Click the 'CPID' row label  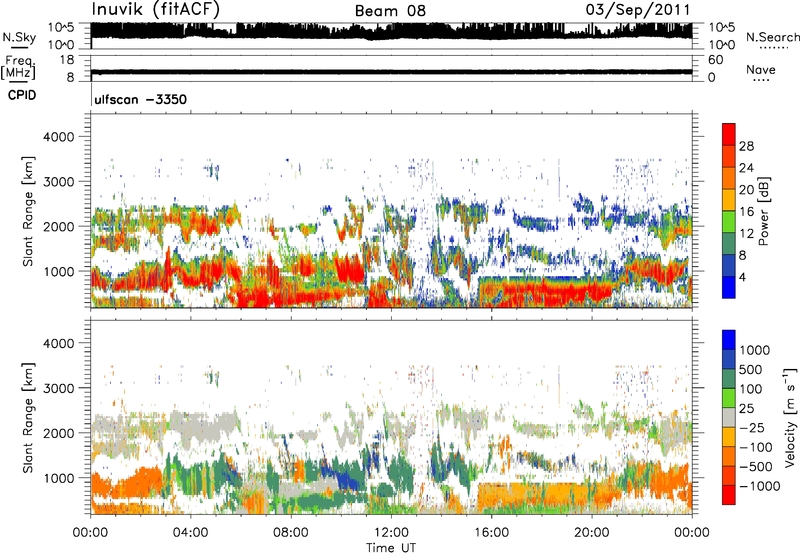(x=22, y=95)
